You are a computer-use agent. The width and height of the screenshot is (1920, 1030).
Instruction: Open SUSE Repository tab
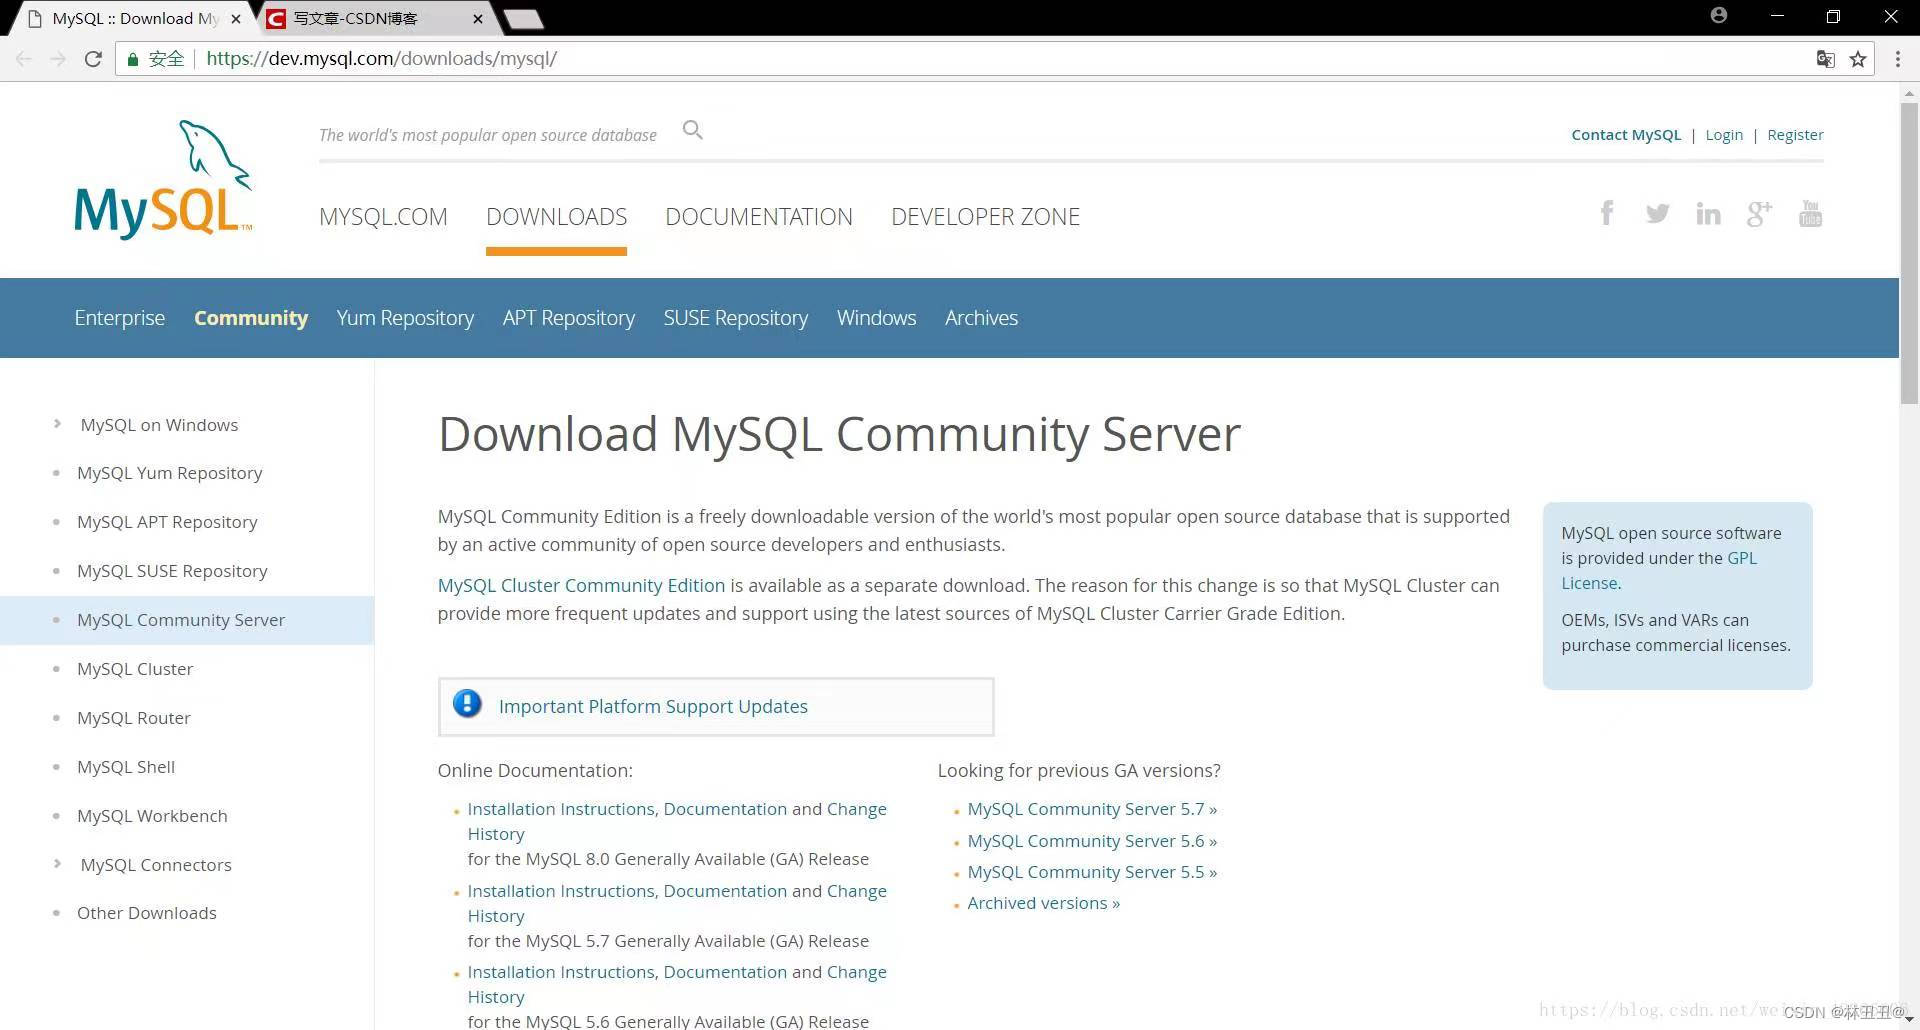click(x=736, y=318)
